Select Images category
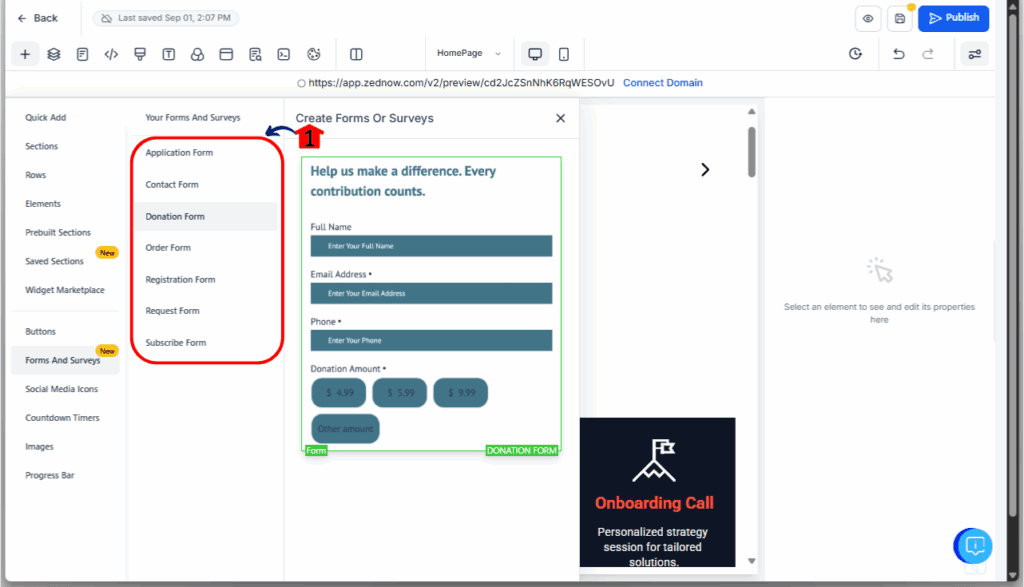 coord(39,447)
